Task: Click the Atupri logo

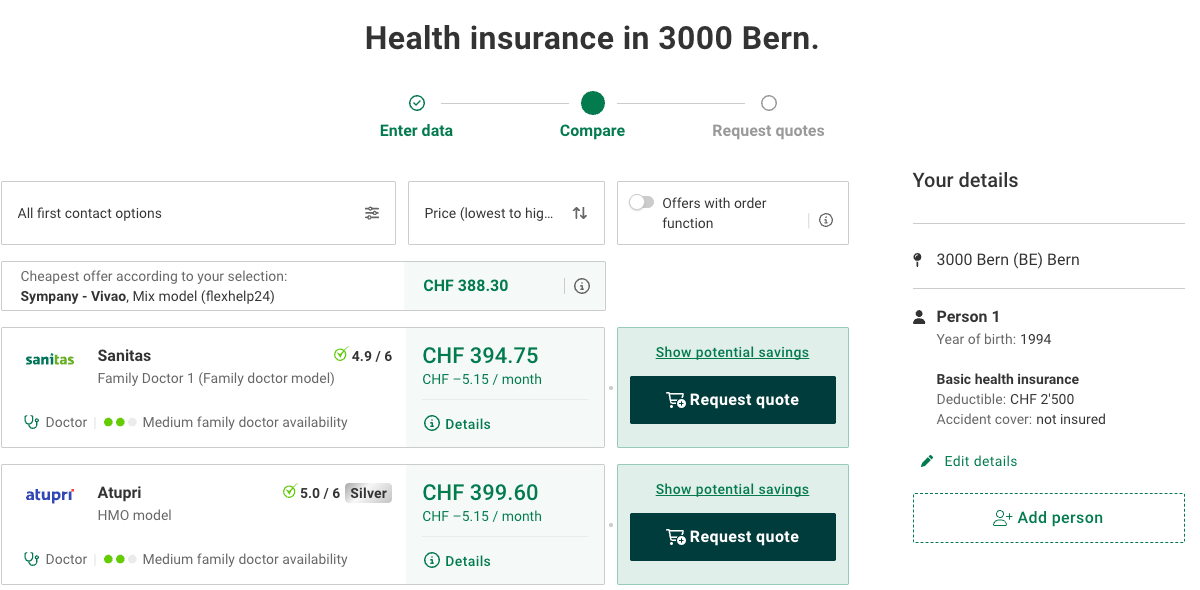Action: (50, 495)
